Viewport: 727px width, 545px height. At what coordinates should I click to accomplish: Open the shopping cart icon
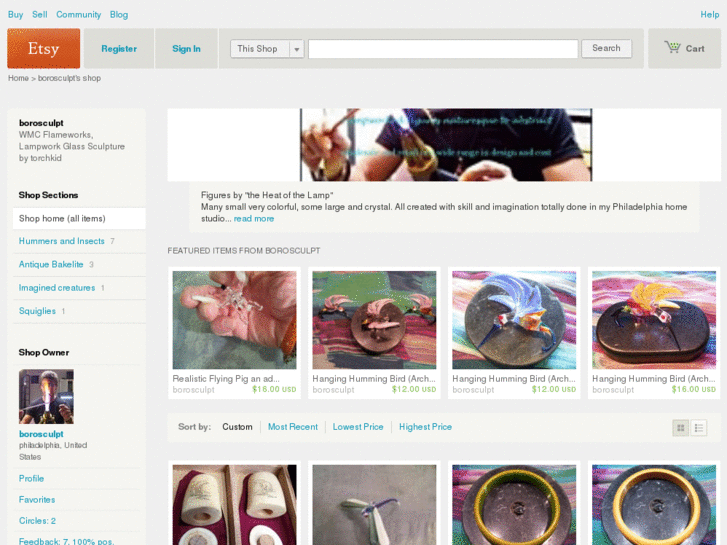tap(672, 47)
